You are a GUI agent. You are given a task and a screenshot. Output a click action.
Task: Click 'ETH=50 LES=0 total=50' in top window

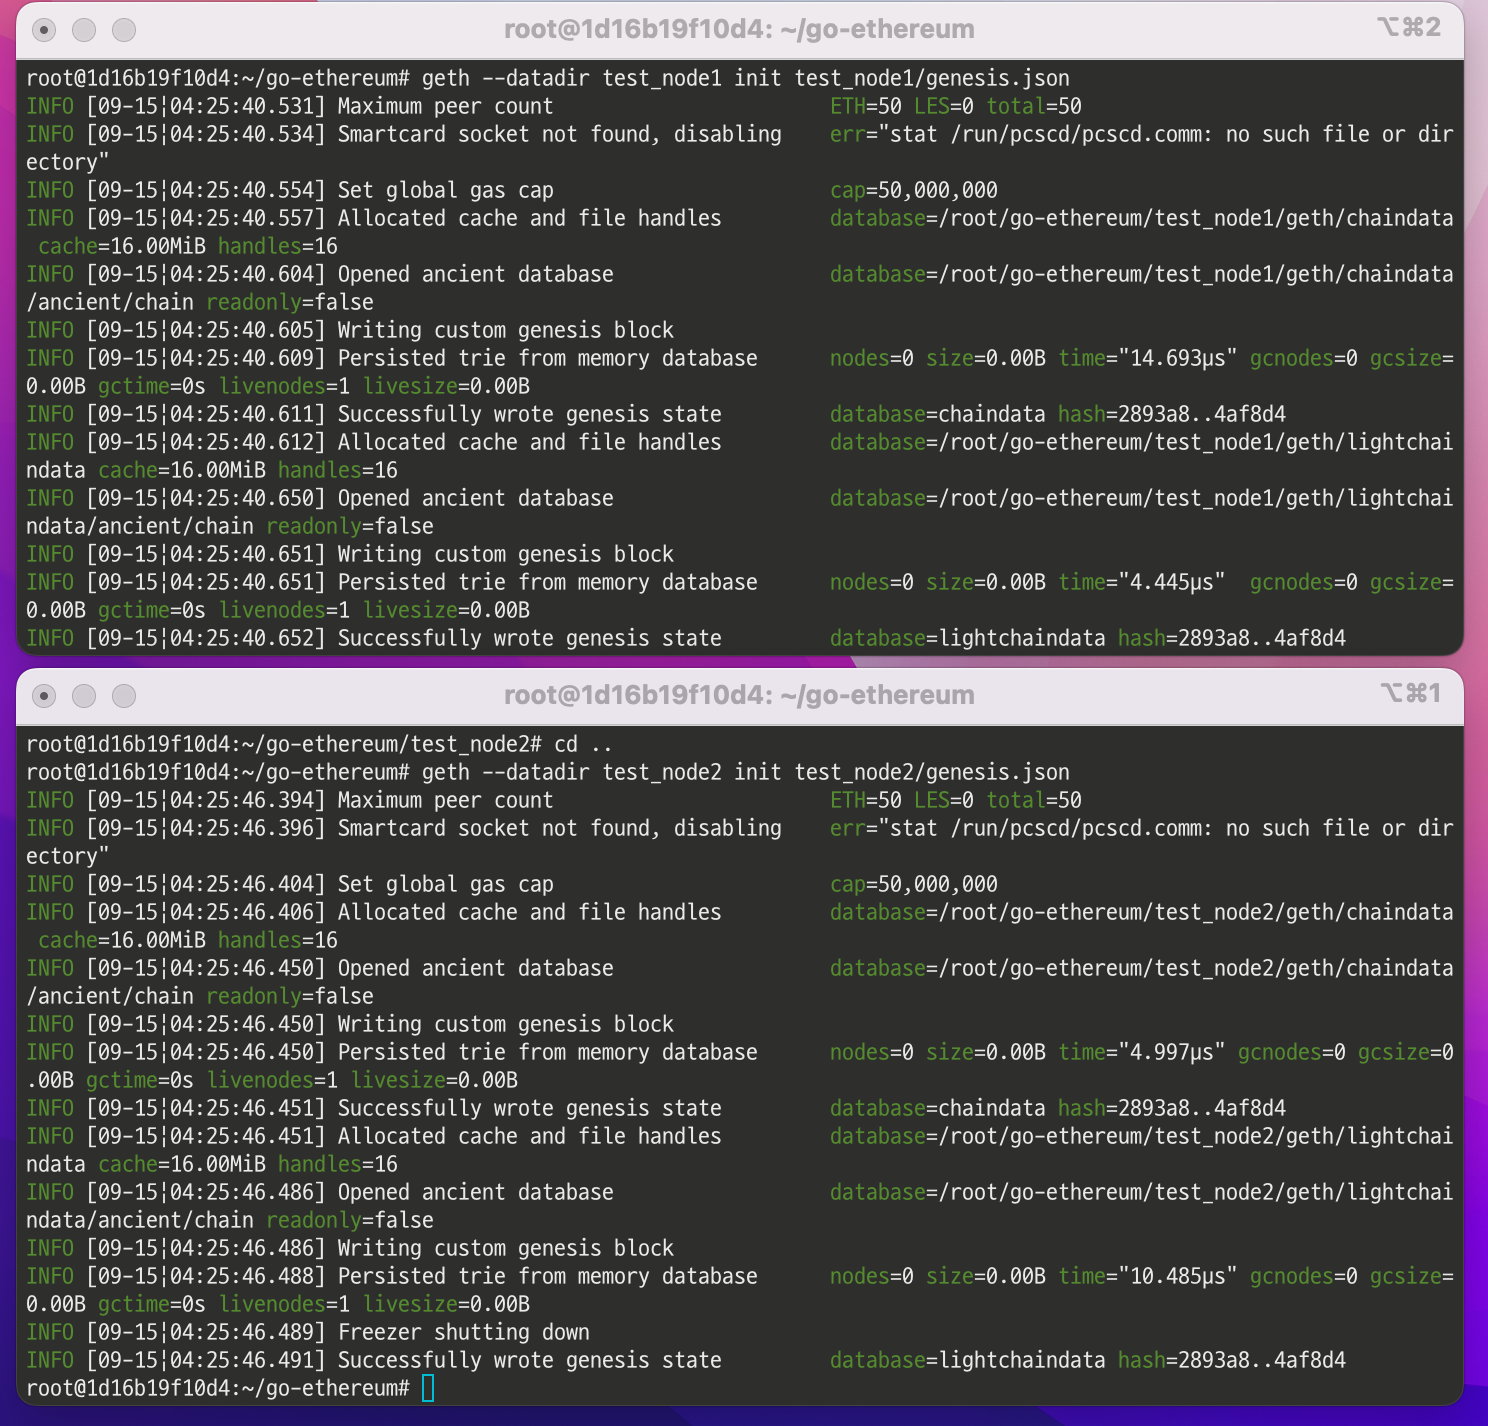tap(956, 106)
